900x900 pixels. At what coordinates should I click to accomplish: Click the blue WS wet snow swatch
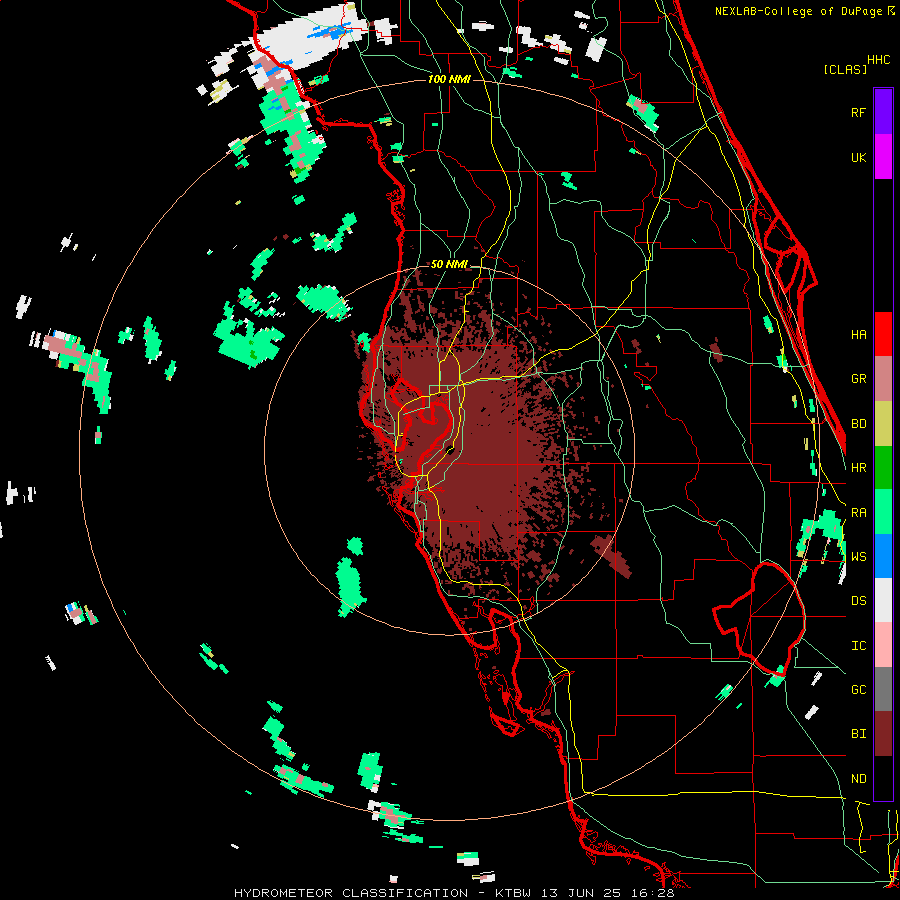(883, 556)
